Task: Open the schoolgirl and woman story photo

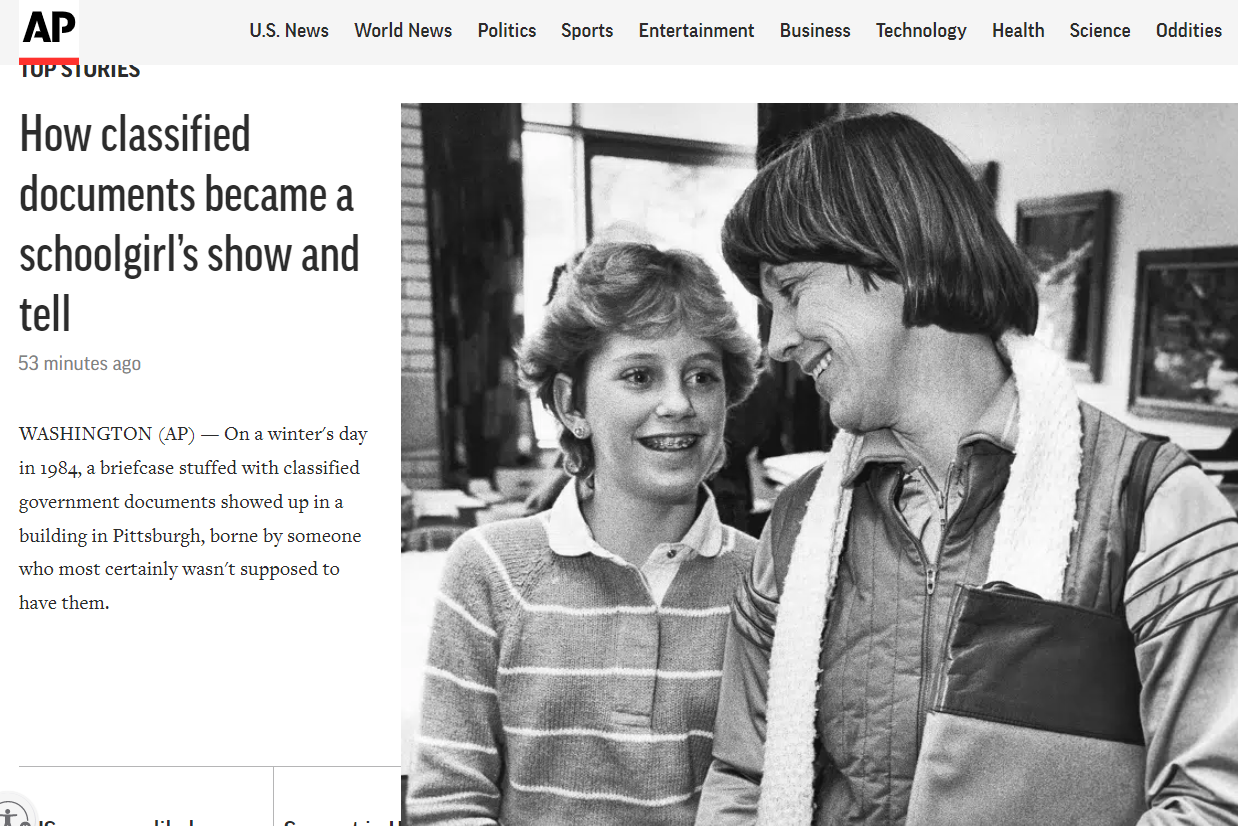Action: click(819, 464)
